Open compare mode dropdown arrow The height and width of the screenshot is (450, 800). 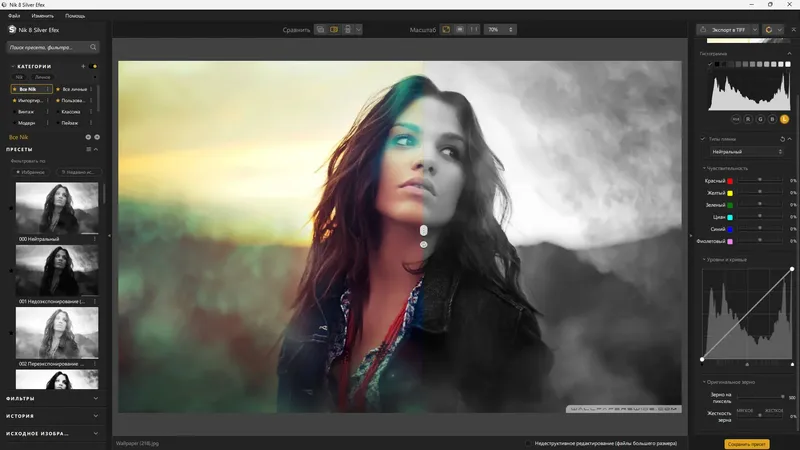point(359,30)
